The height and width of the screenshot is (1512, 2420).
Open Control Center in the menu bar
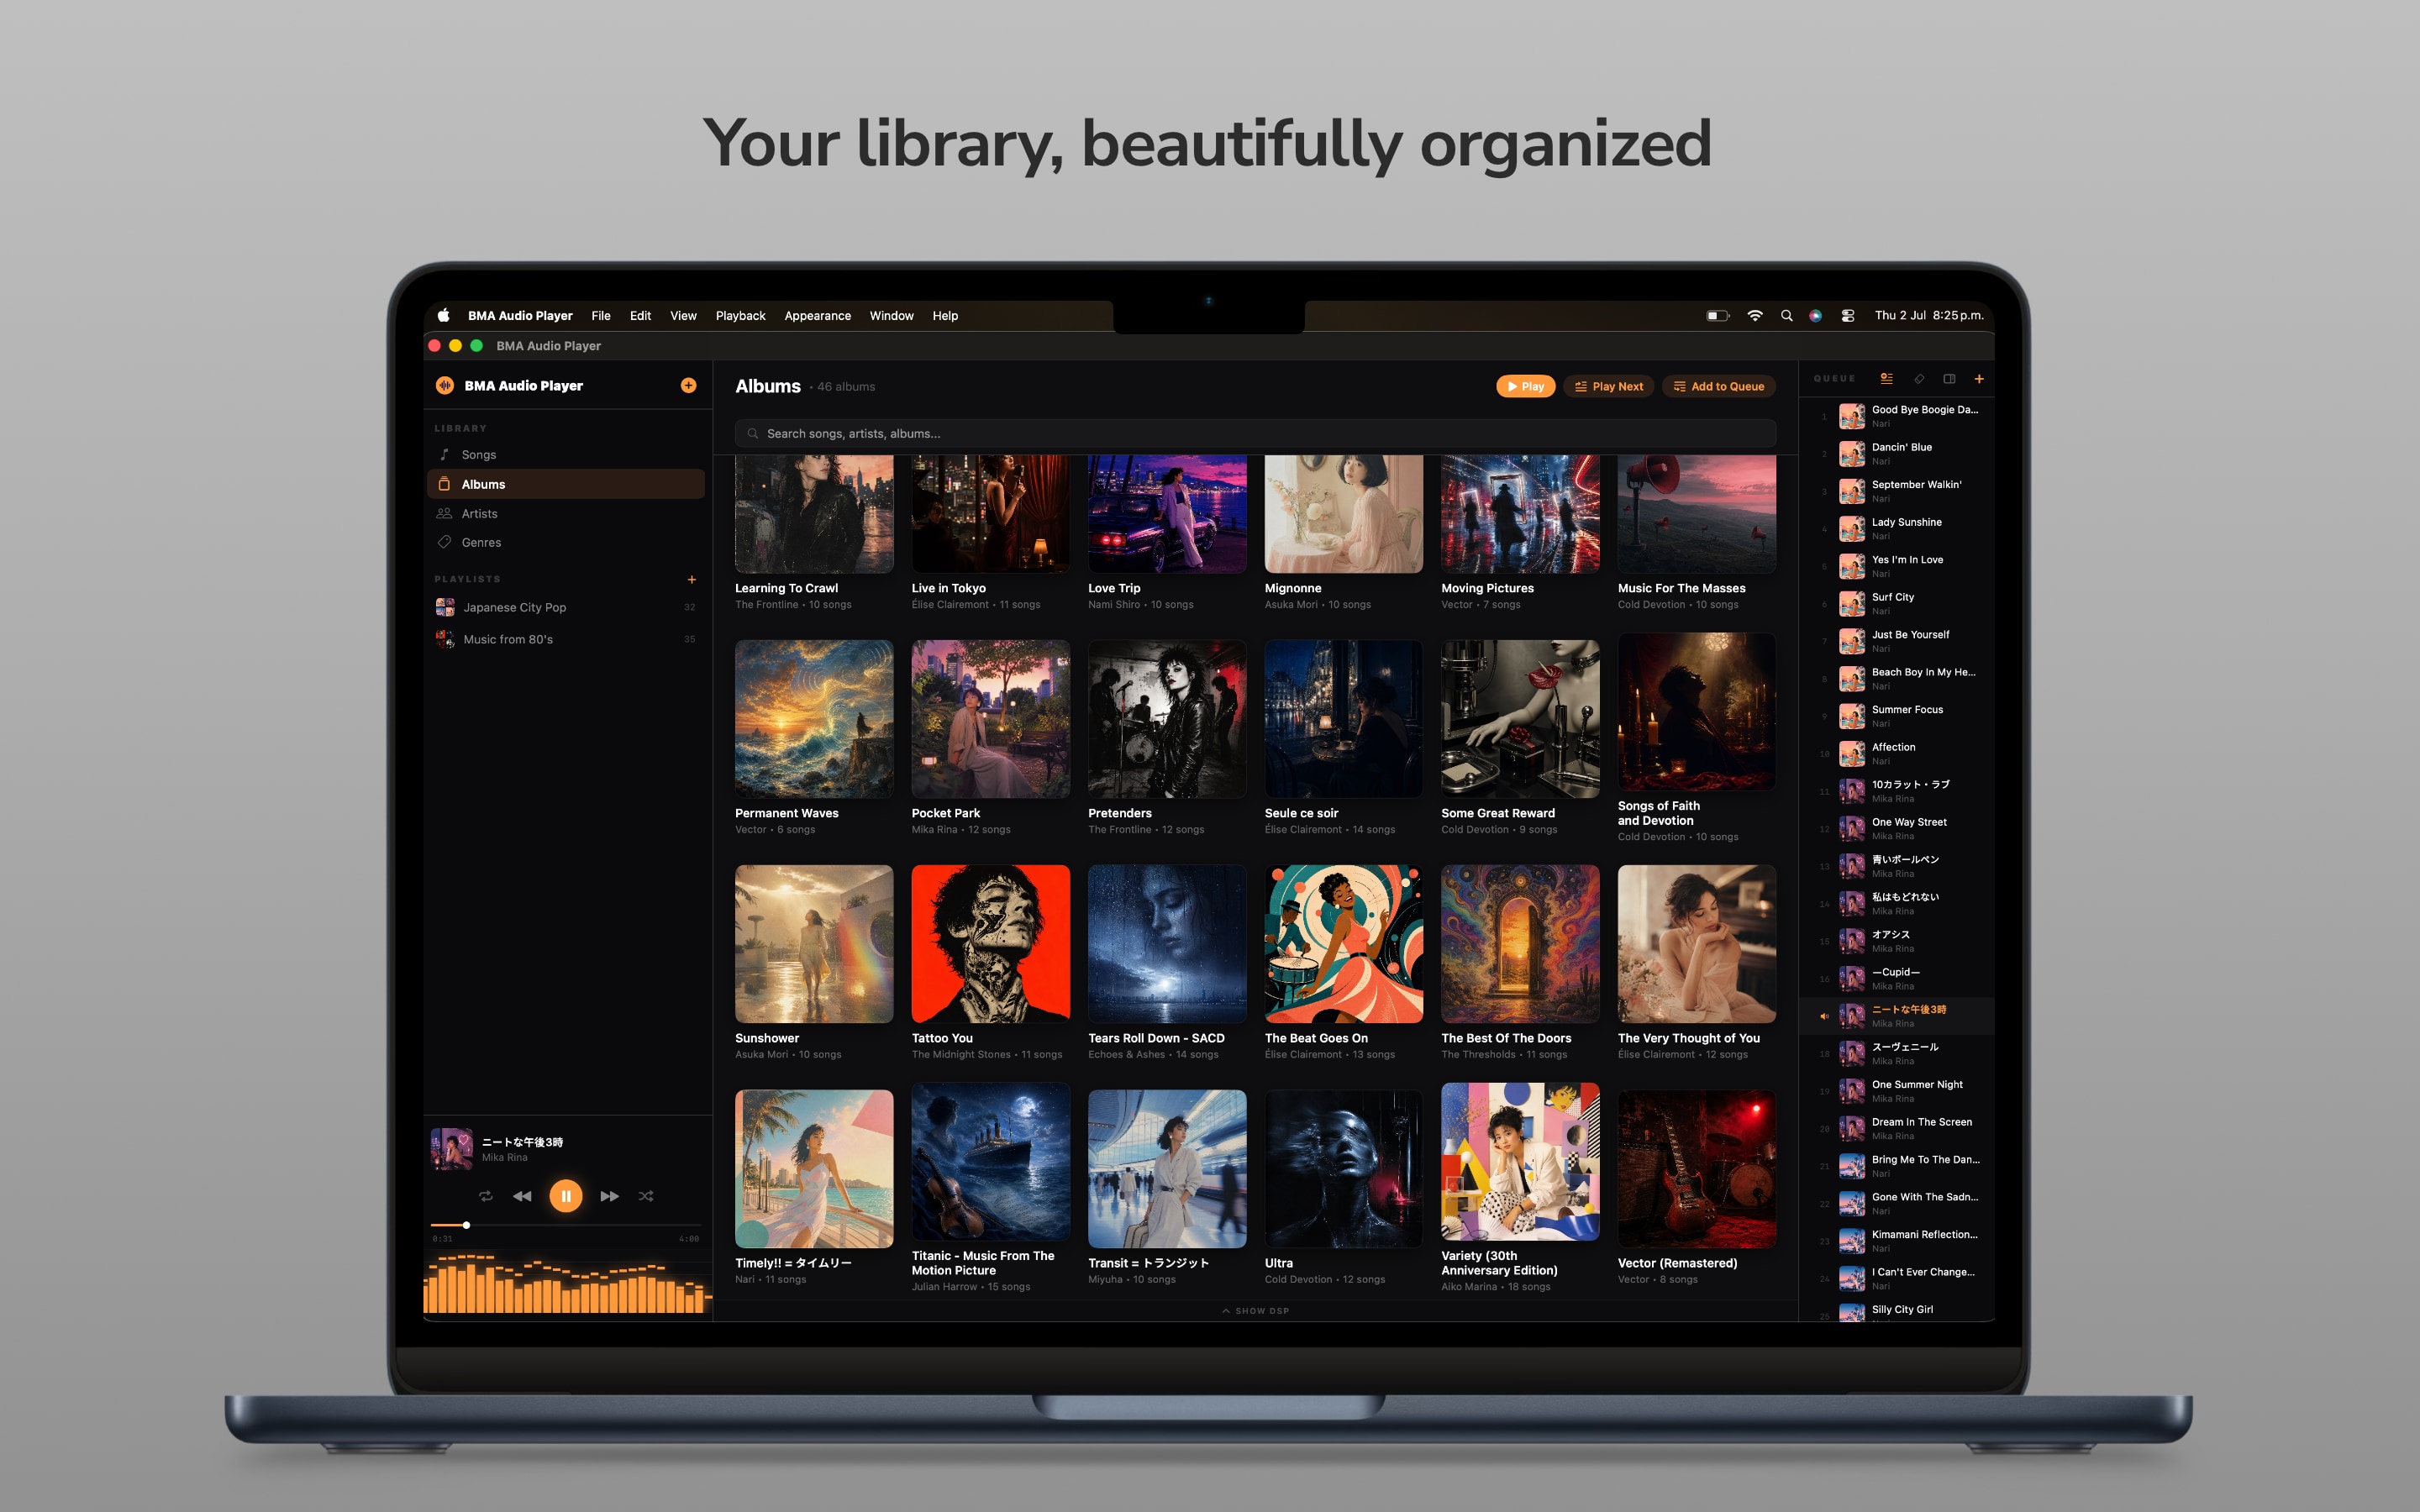1848,315
